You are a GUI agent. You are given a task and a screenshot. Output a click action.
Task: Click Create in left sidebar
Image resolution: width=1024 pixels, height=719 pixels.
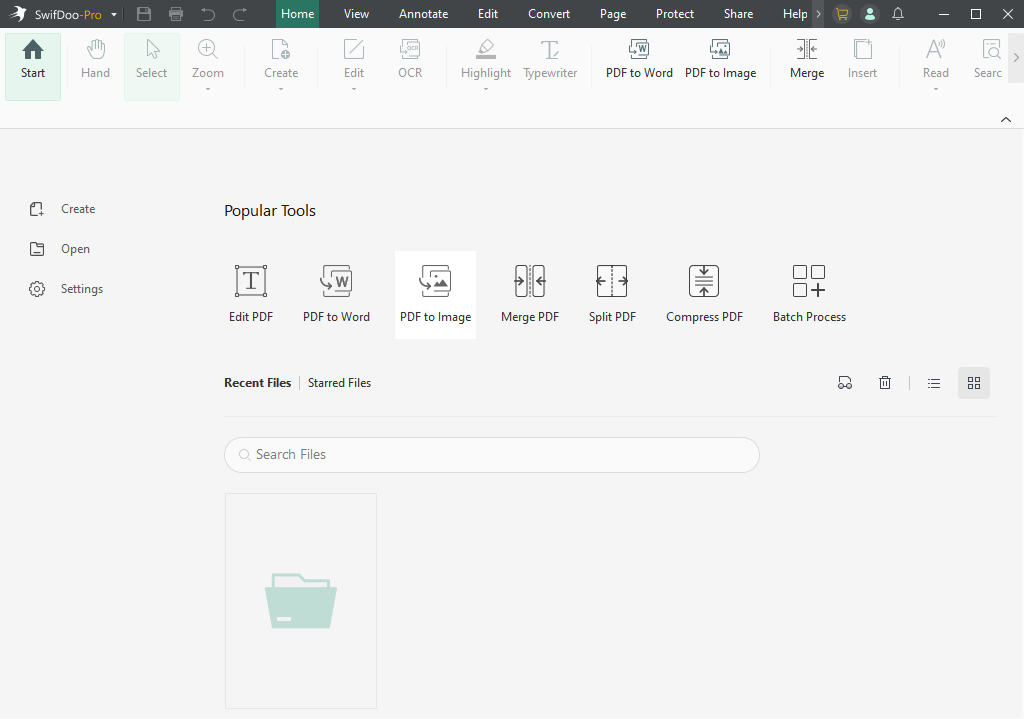click(x=63, y=209)
